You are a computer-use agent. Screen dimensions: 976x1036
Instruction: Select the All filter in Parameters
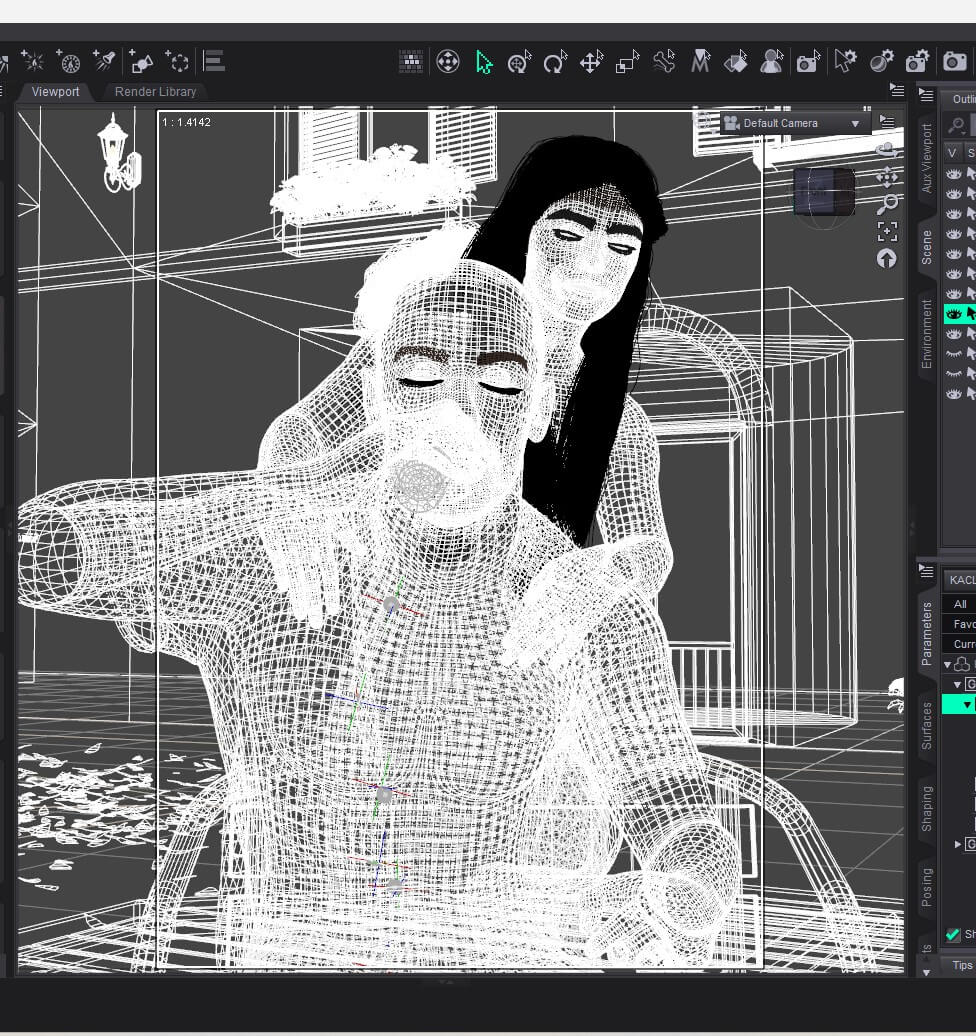point(959,604)
